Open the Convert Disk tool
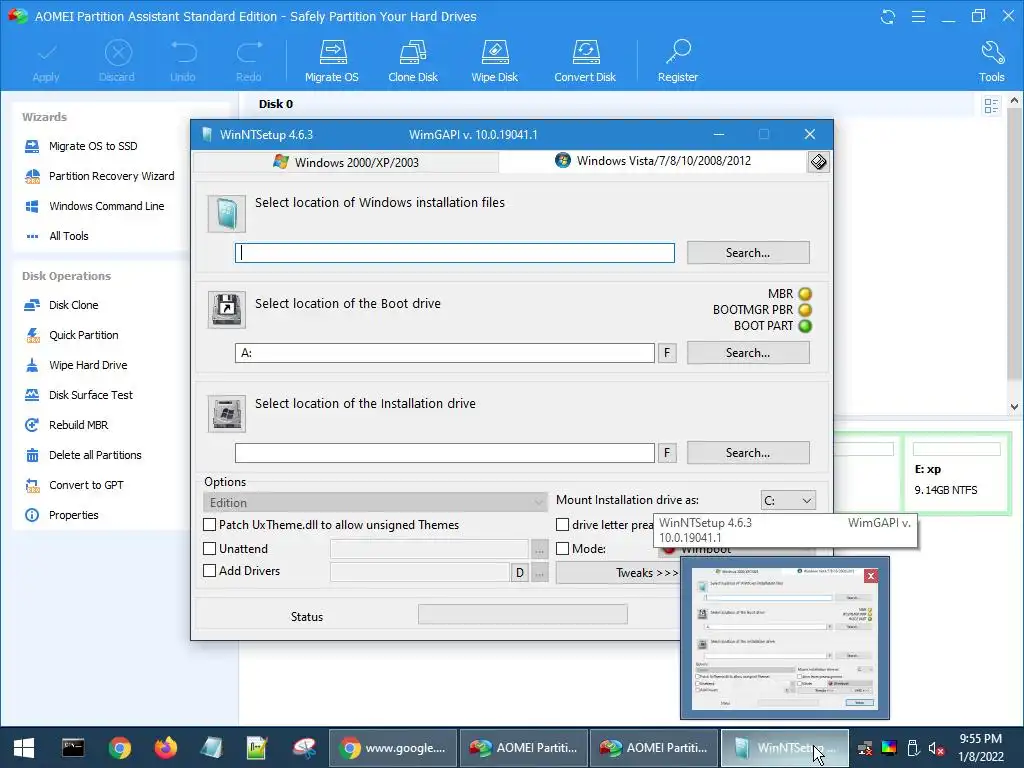 (585, 60)
